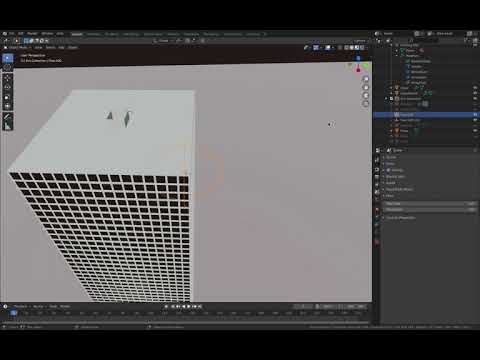Click the pan view hand icon

point(366,87)
